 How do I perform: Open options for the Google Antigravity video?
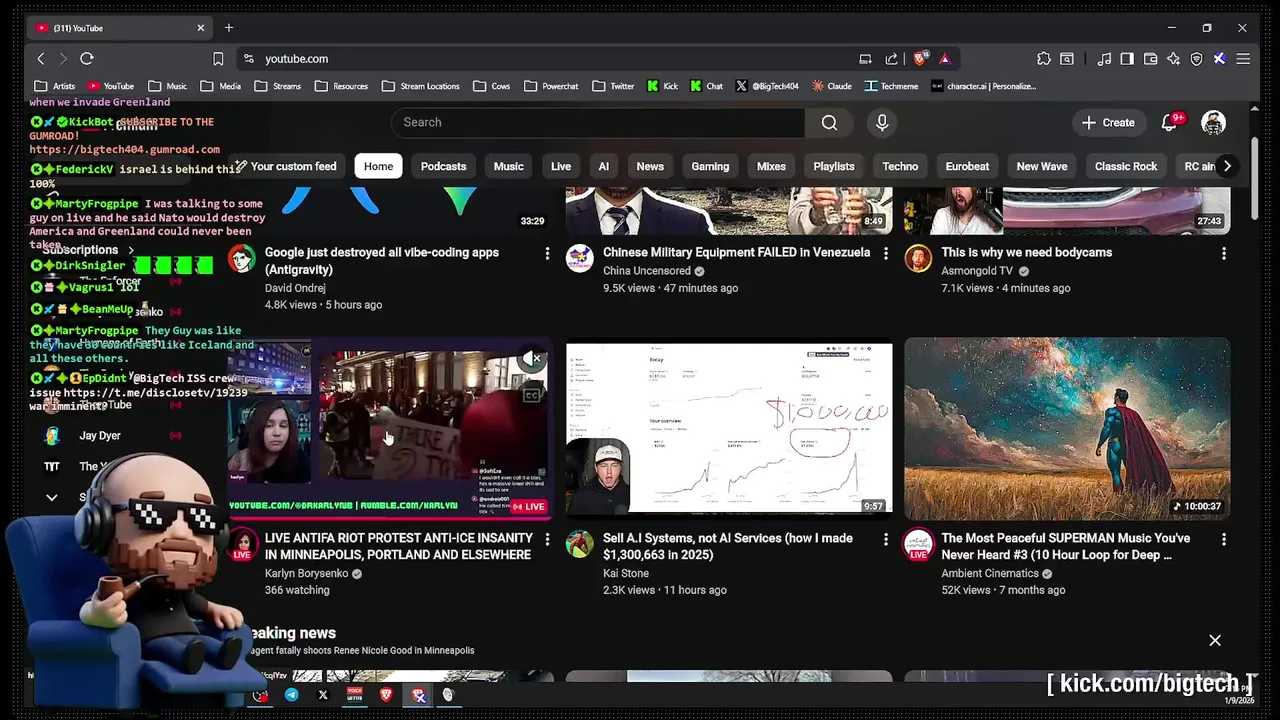(x=547, y=254)
